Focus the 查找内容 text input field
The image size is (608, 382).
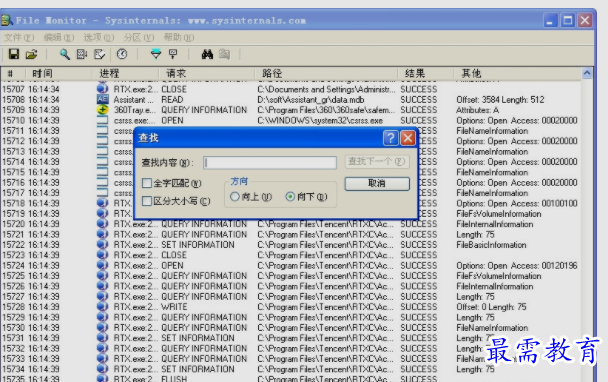pyautogui.click(x=270, y=162)
